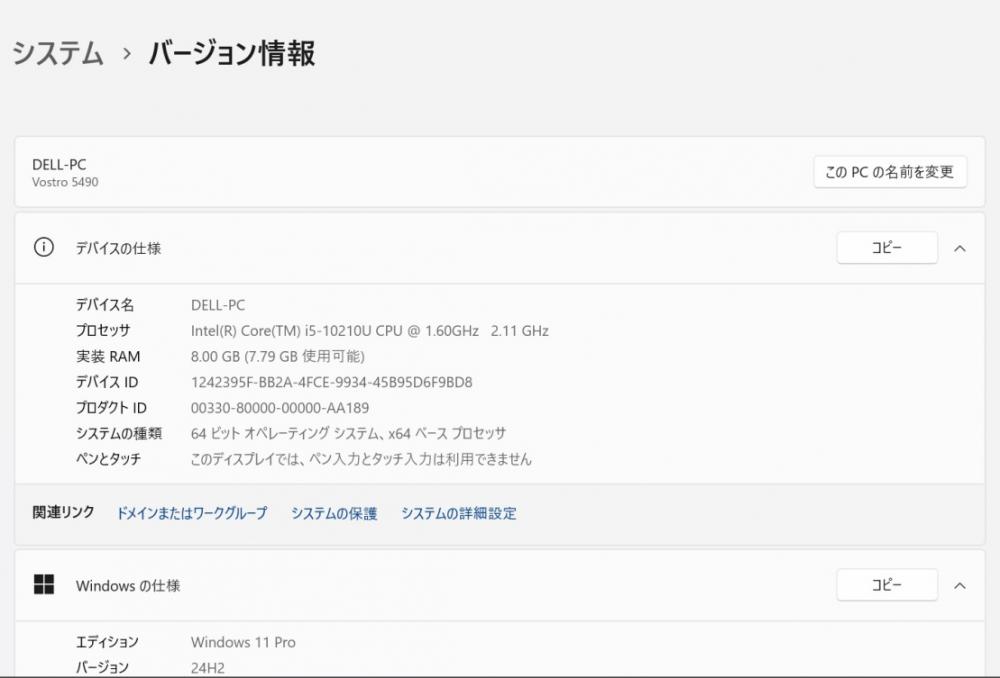This screenshot has width=1000, height=678.
Task: Click the システムの種類 label
Action: point(119,434)
